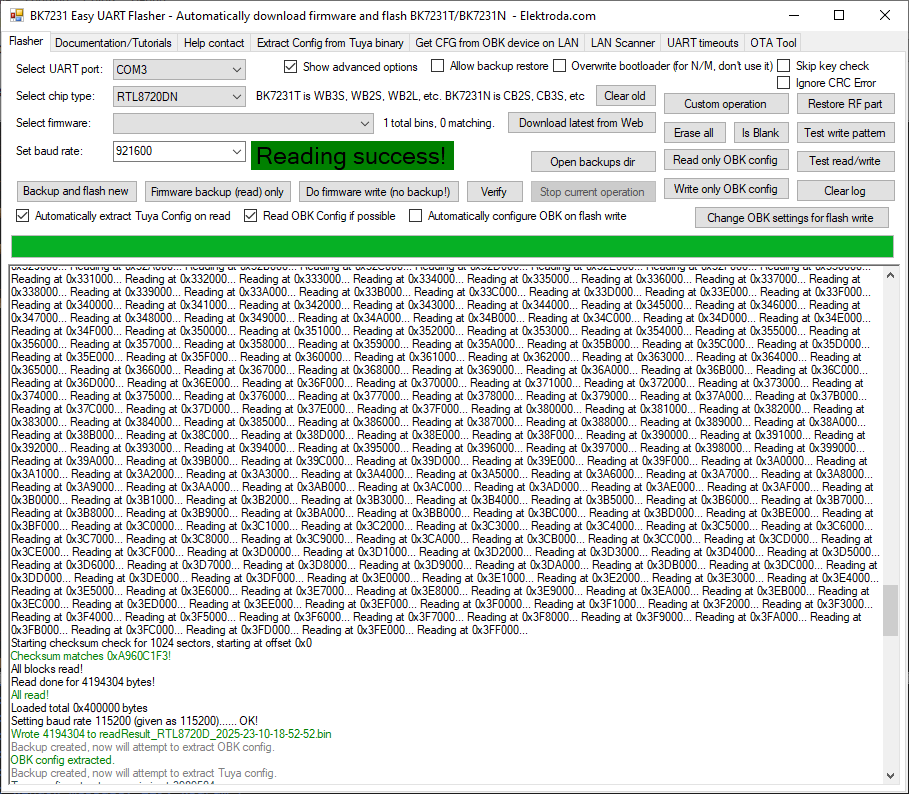Image resolution: width=909 pixels, height=794 pixels.
Task: Switch to Extract Config from Tuya binary tab
Action: point(330,43)
